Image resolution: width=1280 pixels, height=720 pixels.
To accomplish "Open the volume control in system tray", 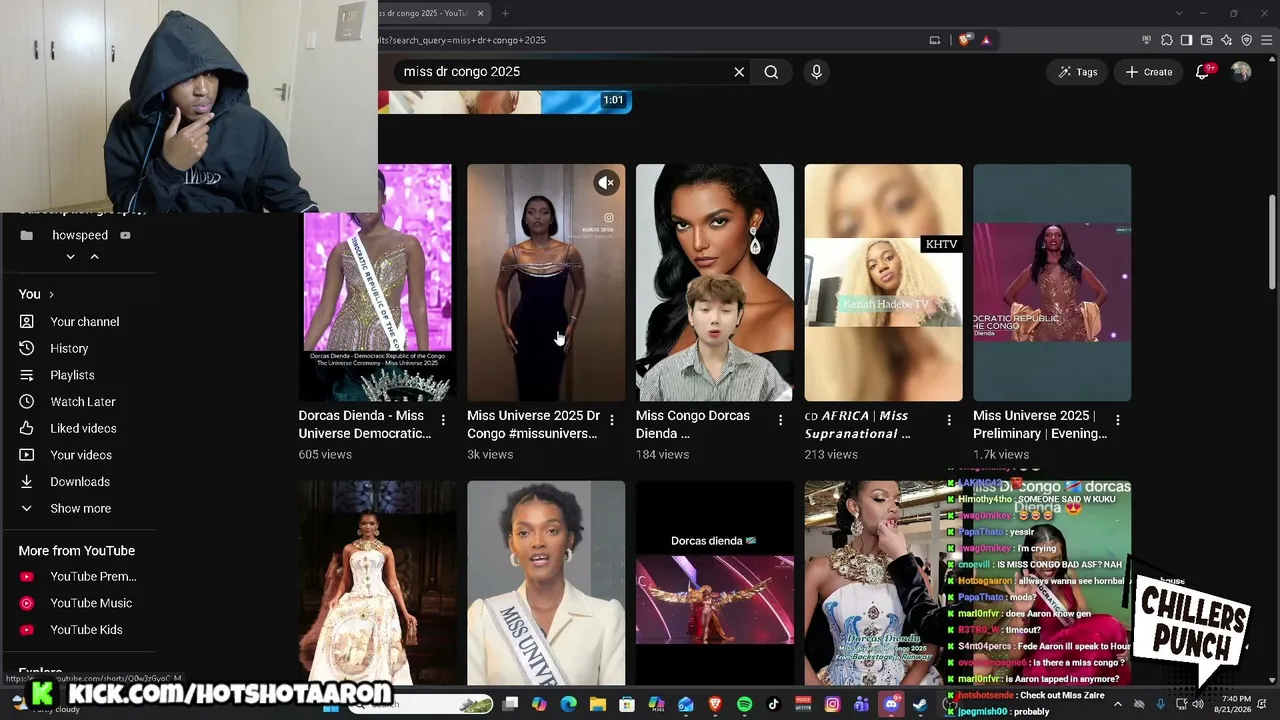I will (1198, 705).
